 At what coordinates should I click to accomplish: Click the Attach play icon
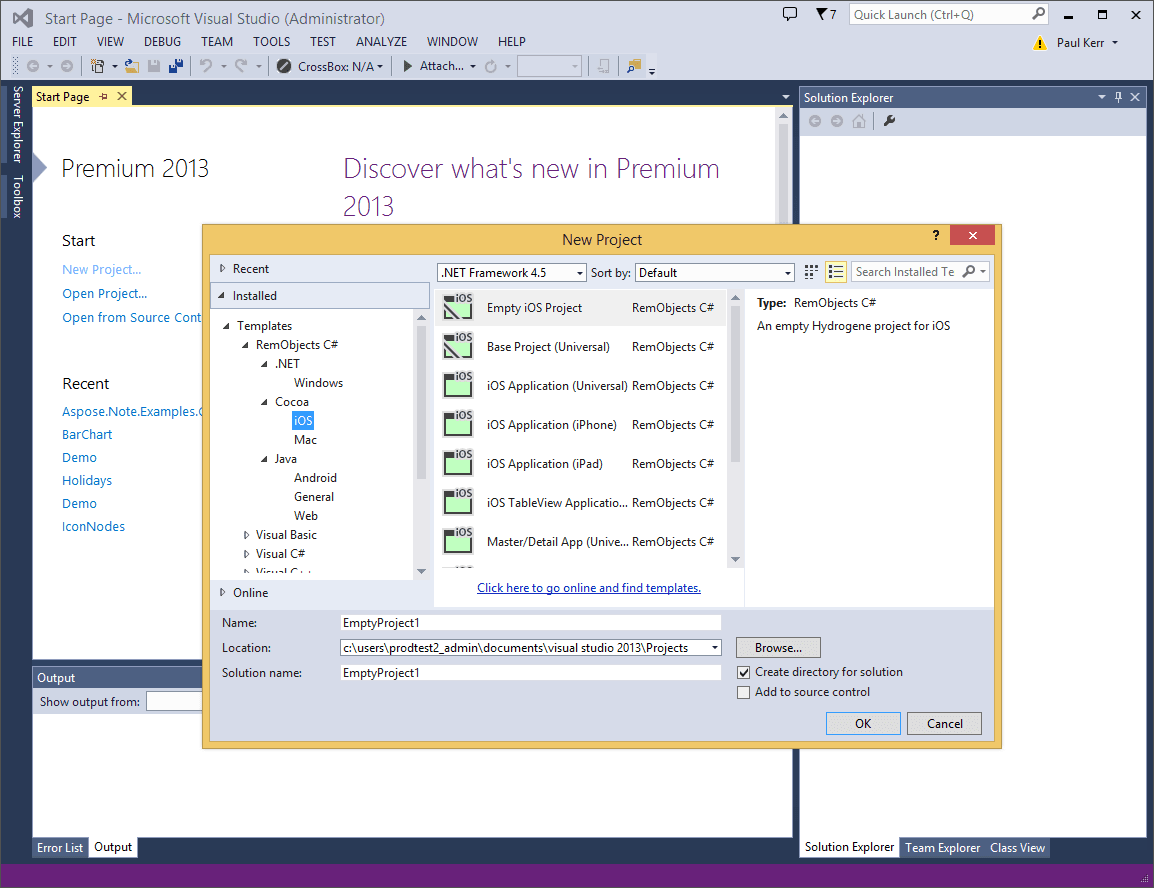(407, 66)
